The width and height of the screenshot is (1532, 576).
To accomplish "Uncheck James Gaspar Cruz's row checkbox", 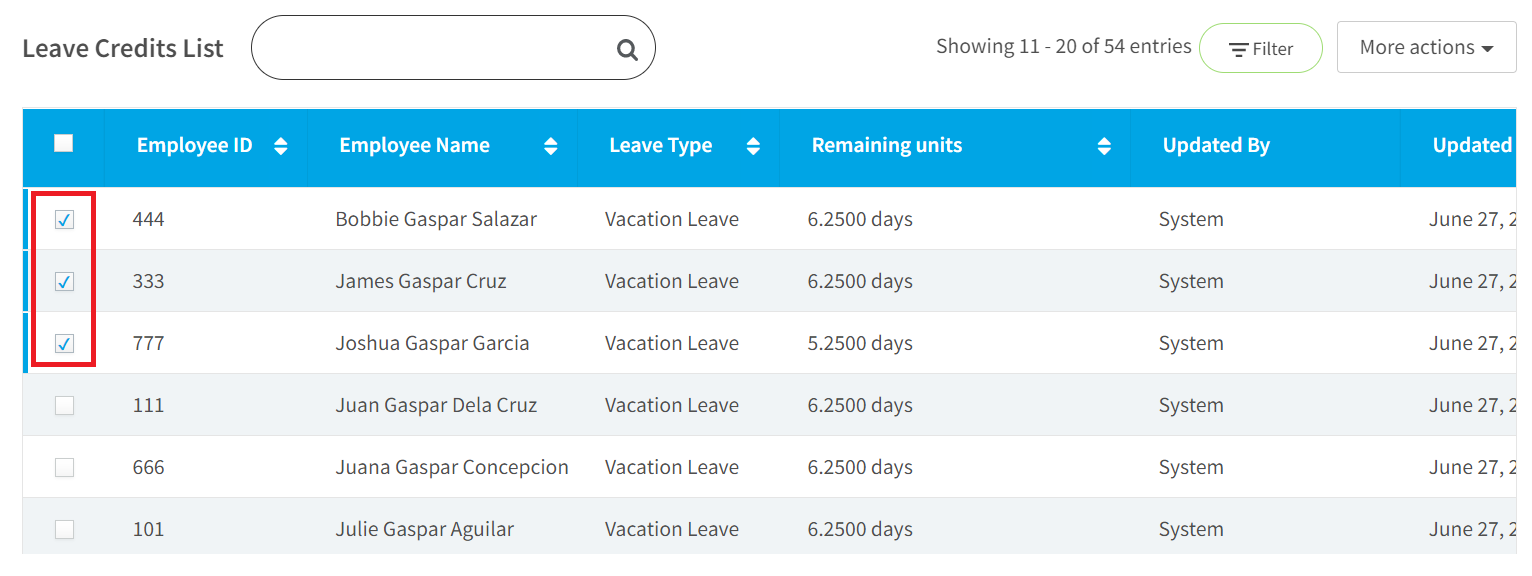I will click(x=64, y=281).
